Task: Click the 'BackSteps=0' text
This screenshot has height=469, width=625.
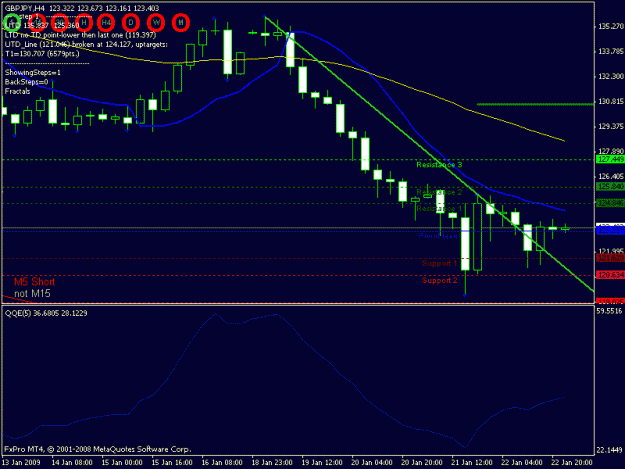Action: (x=26, y=82)
